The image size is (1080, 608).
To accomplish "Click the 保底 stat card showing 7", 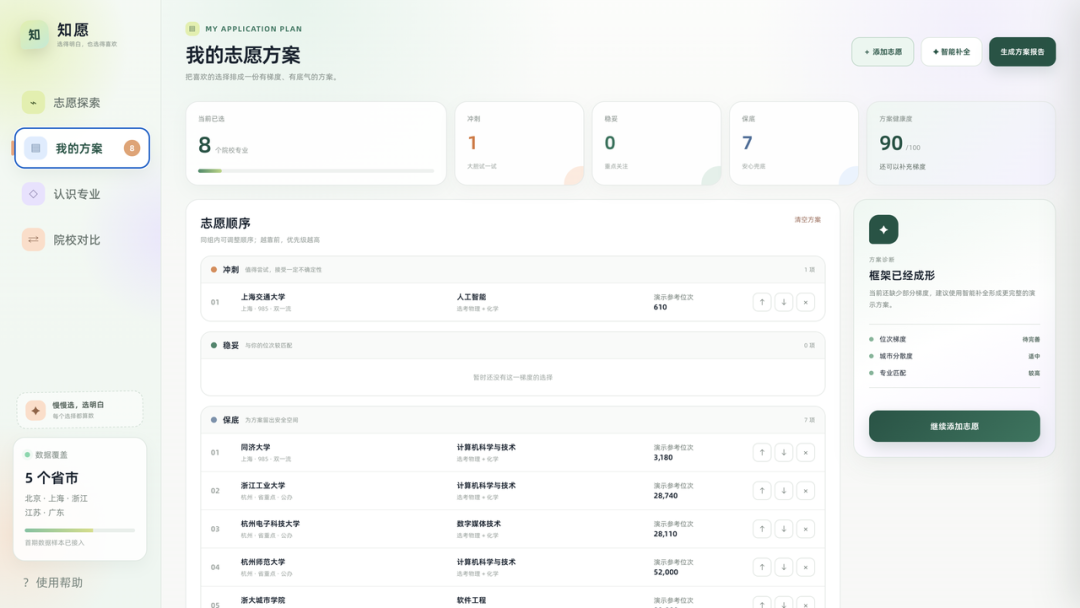I will (794, 143).
